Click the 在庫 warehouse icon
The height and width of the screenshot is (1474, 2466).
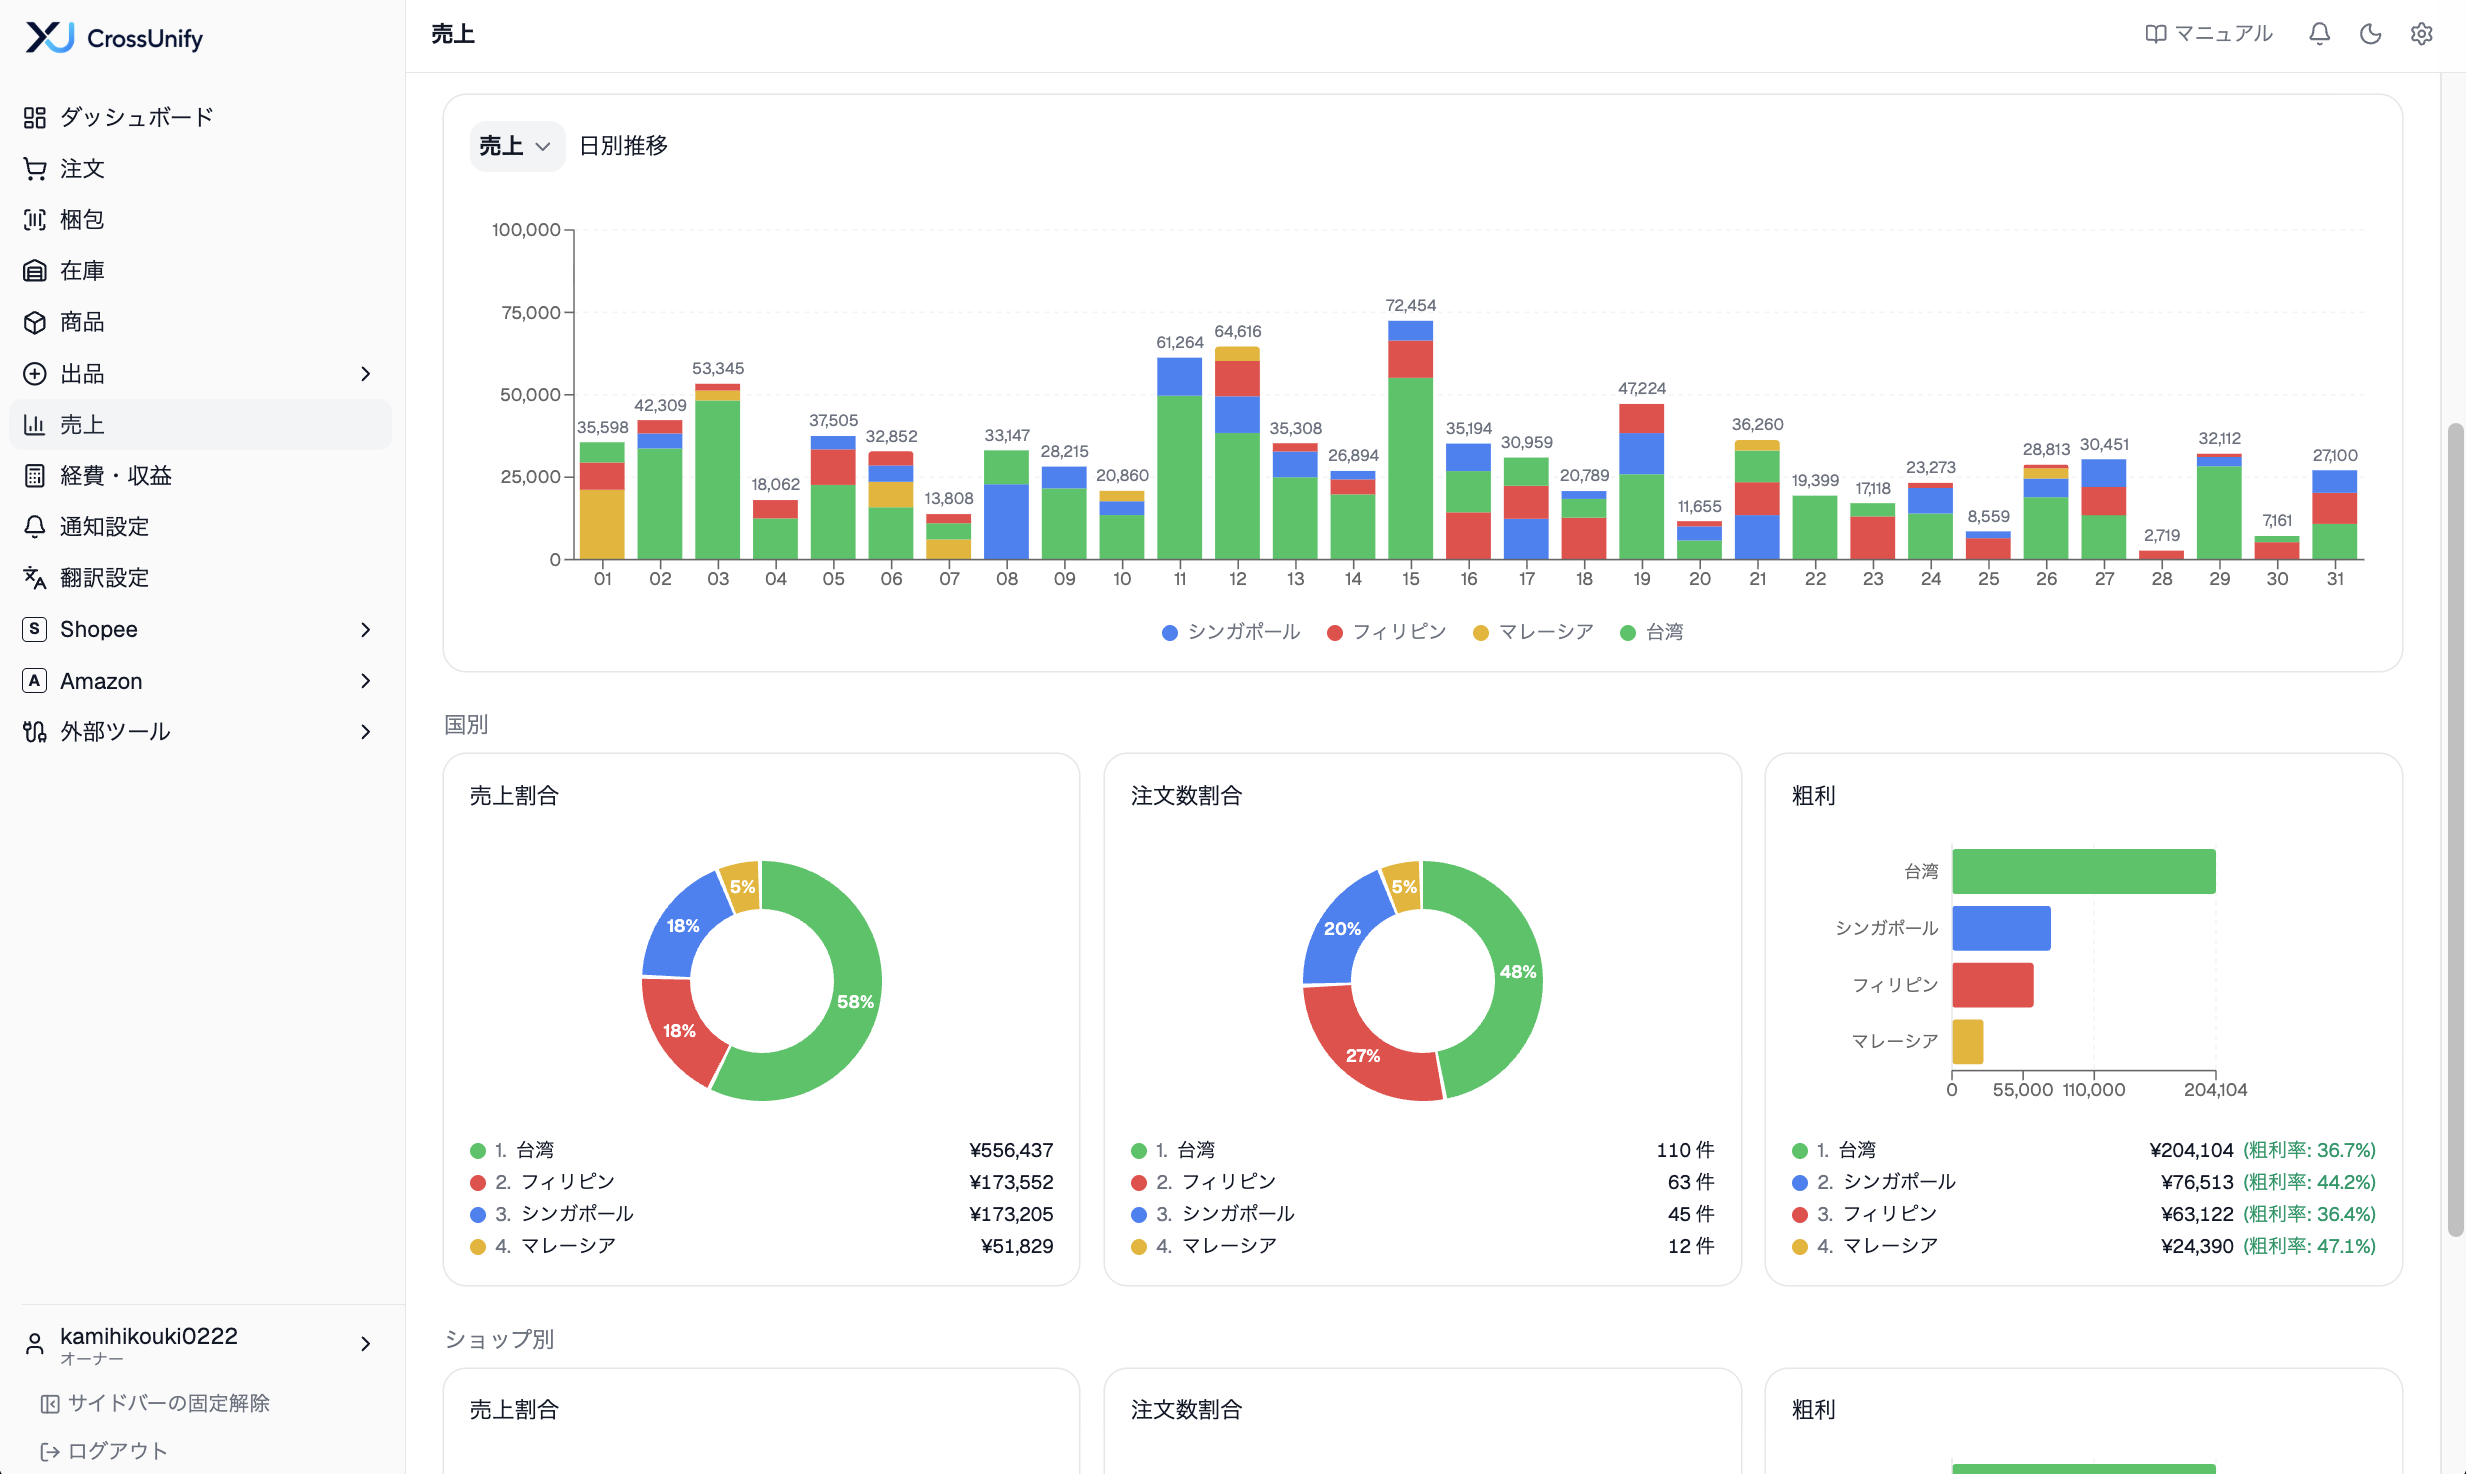pos(35,271)
